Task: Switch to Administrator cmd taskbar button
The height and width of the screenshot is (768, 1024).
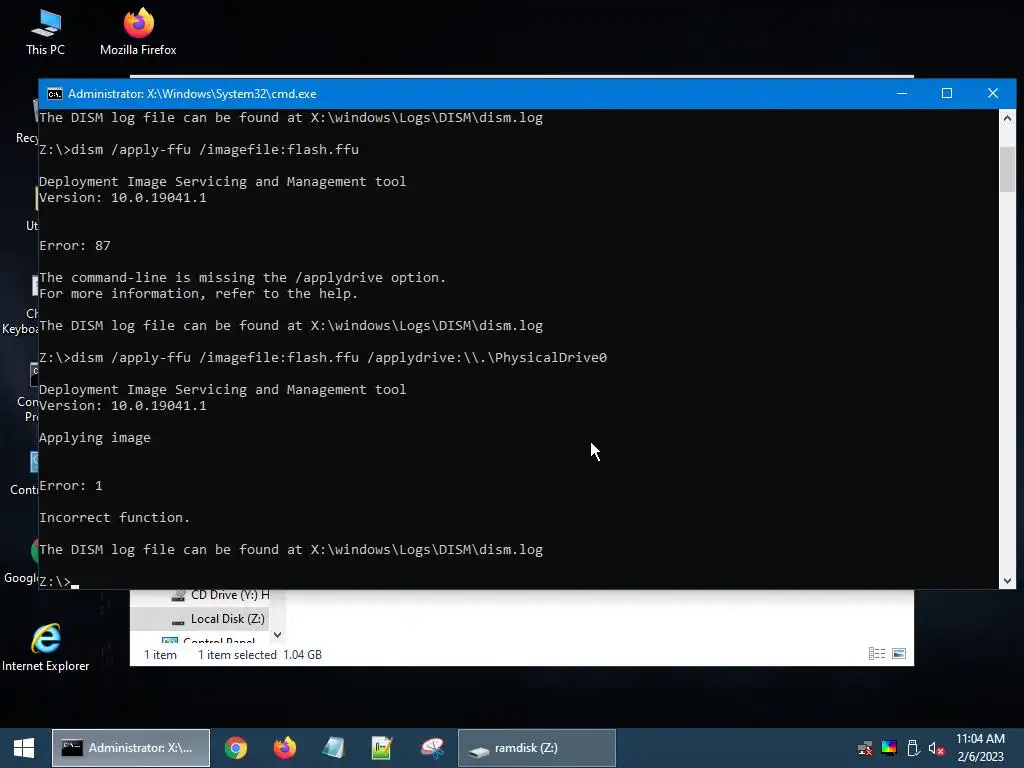Action: click(x=131, y=748)
